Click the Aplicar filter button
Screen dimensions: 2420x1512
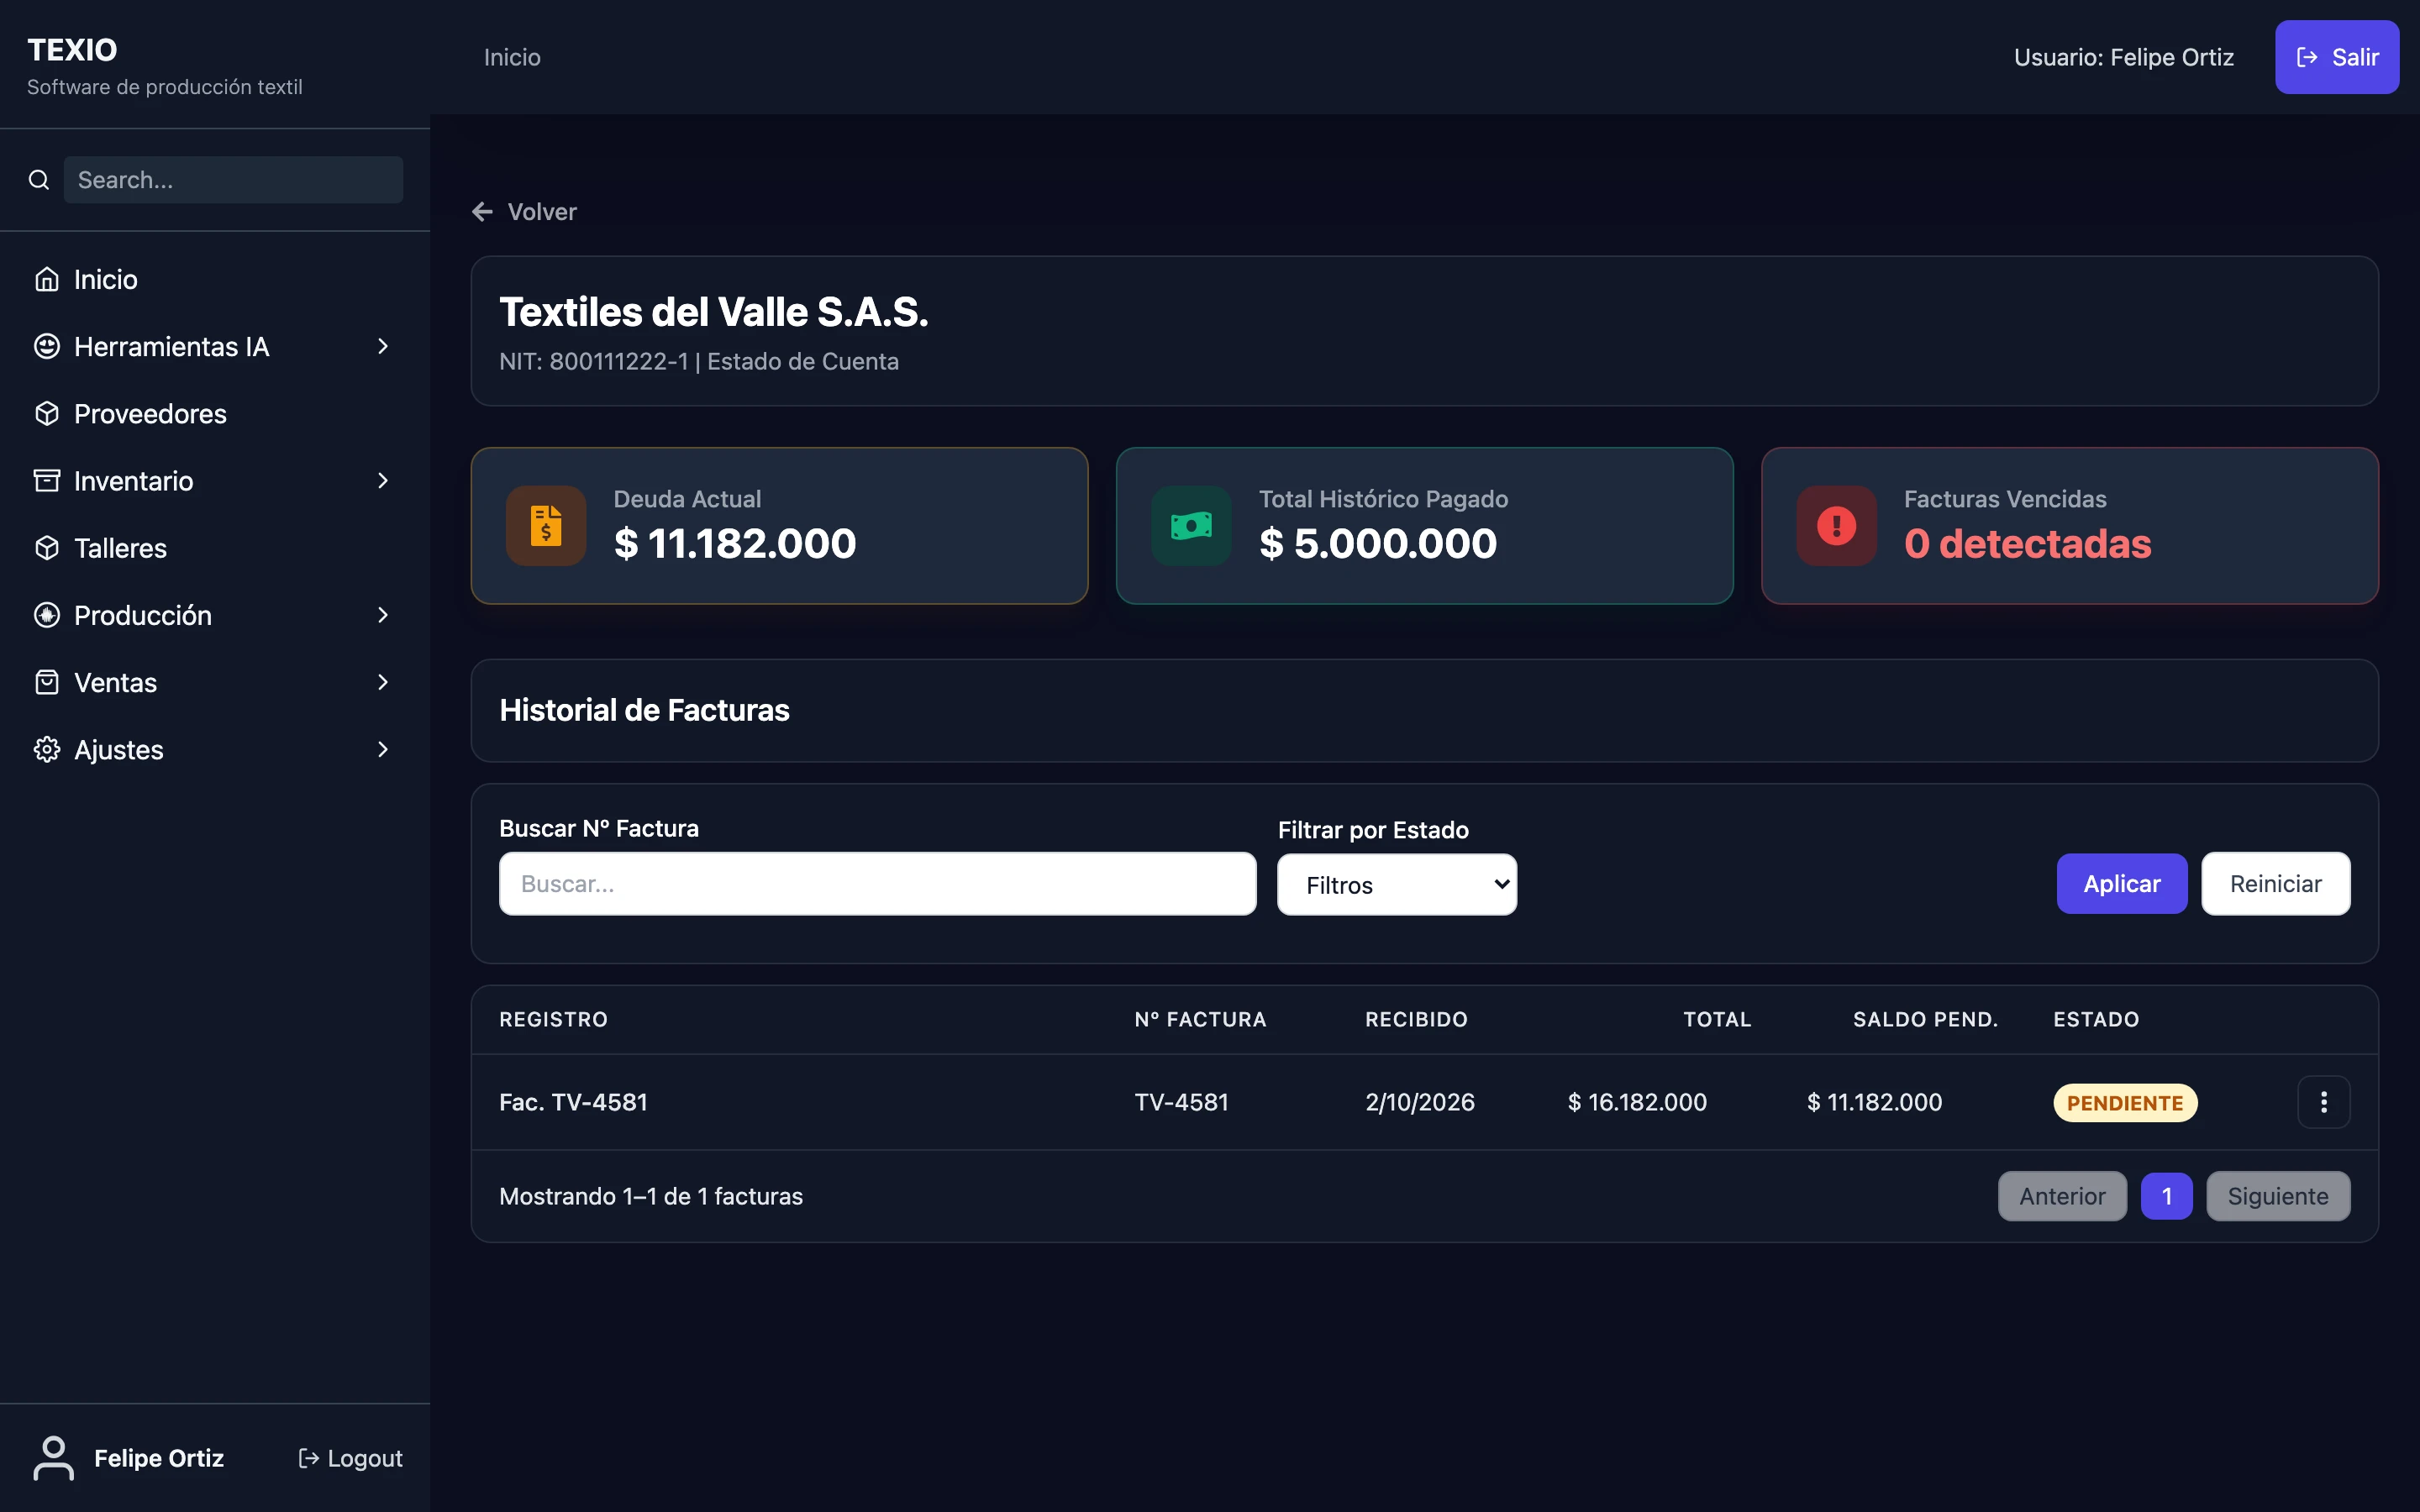(2121, 884)
